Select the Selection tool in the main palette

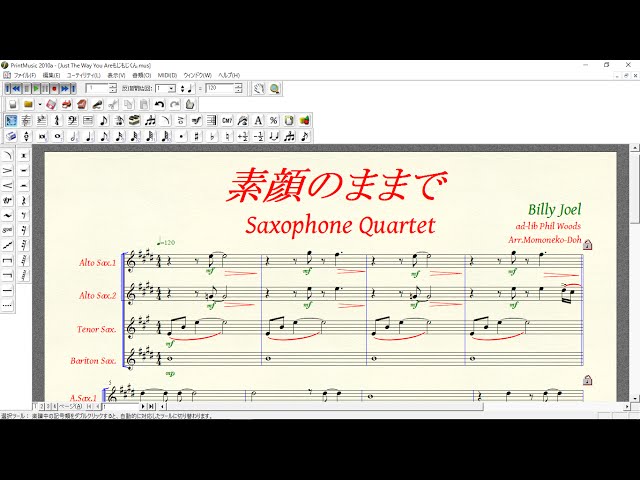click(10, 120)
